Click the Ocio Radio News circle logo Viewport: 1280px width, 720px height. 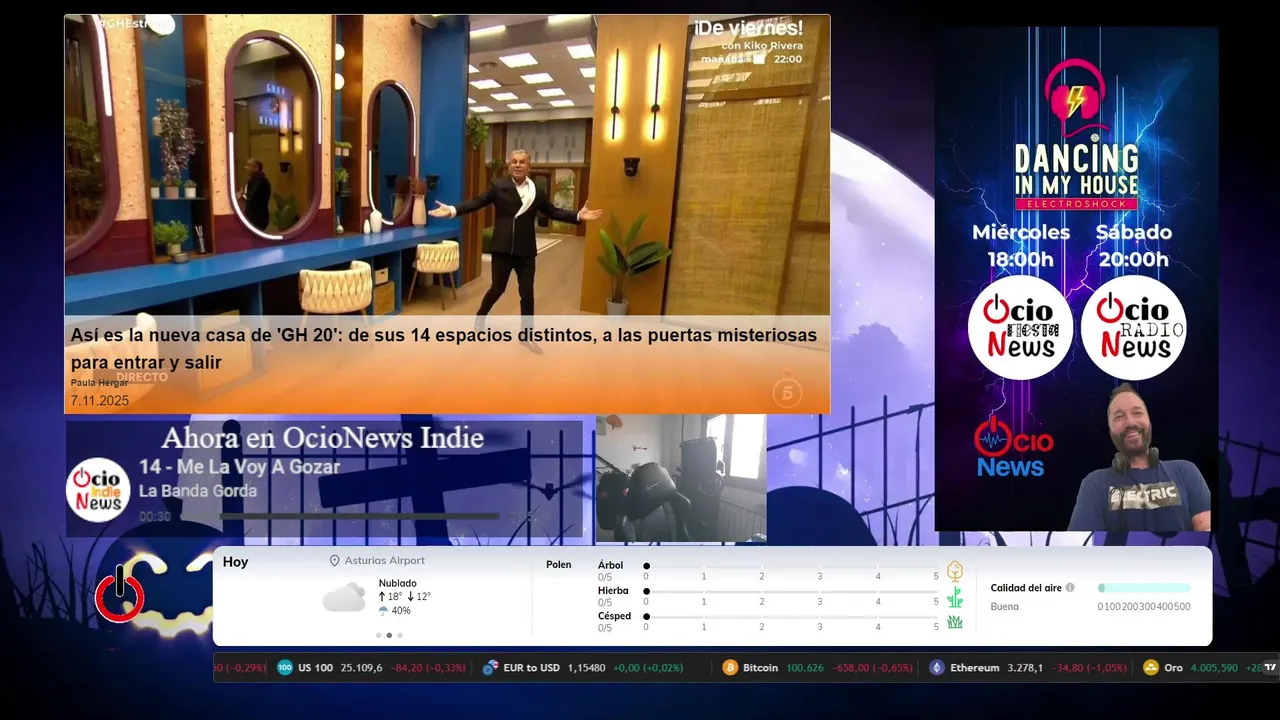(1133, 327)
